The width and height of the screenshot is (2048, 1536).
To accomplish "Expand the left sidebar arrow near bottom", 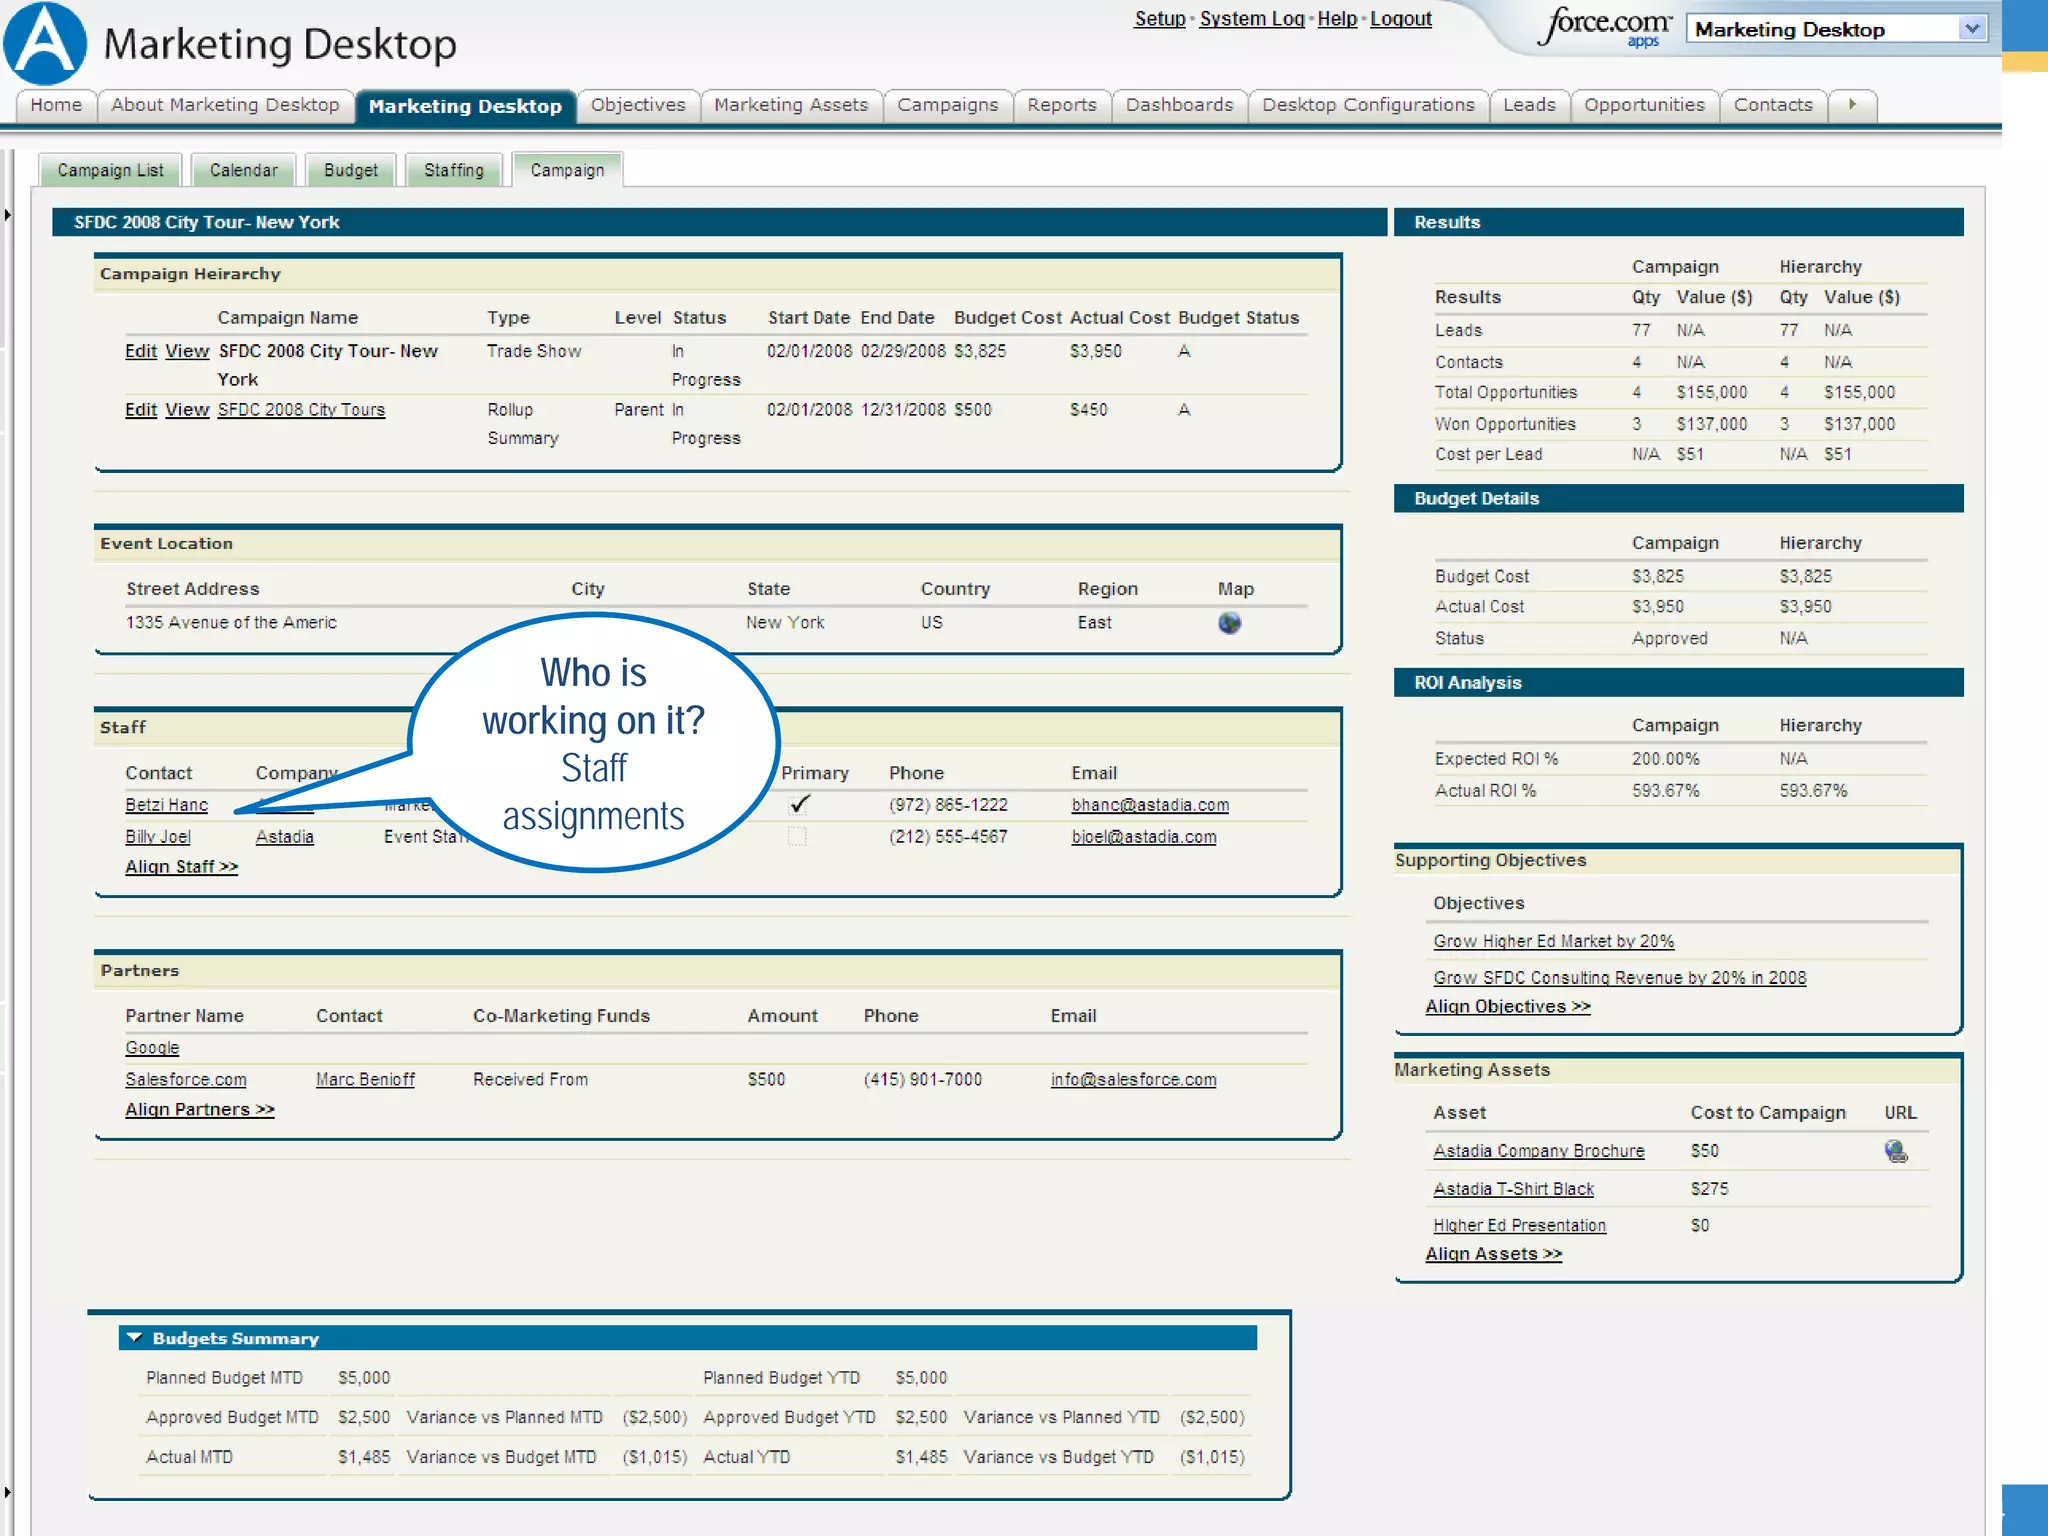I will (7, 1492).
